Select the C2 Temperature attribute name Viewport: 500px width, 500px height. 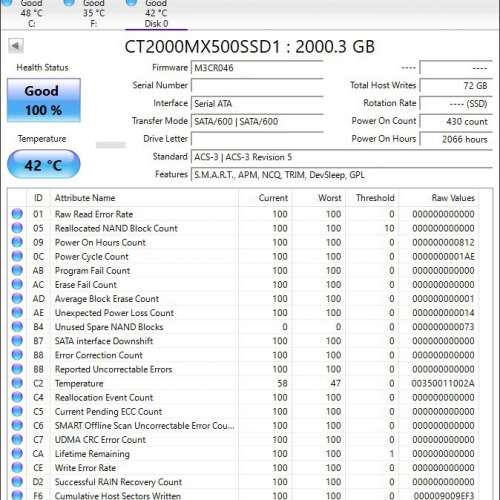(79, 383)
